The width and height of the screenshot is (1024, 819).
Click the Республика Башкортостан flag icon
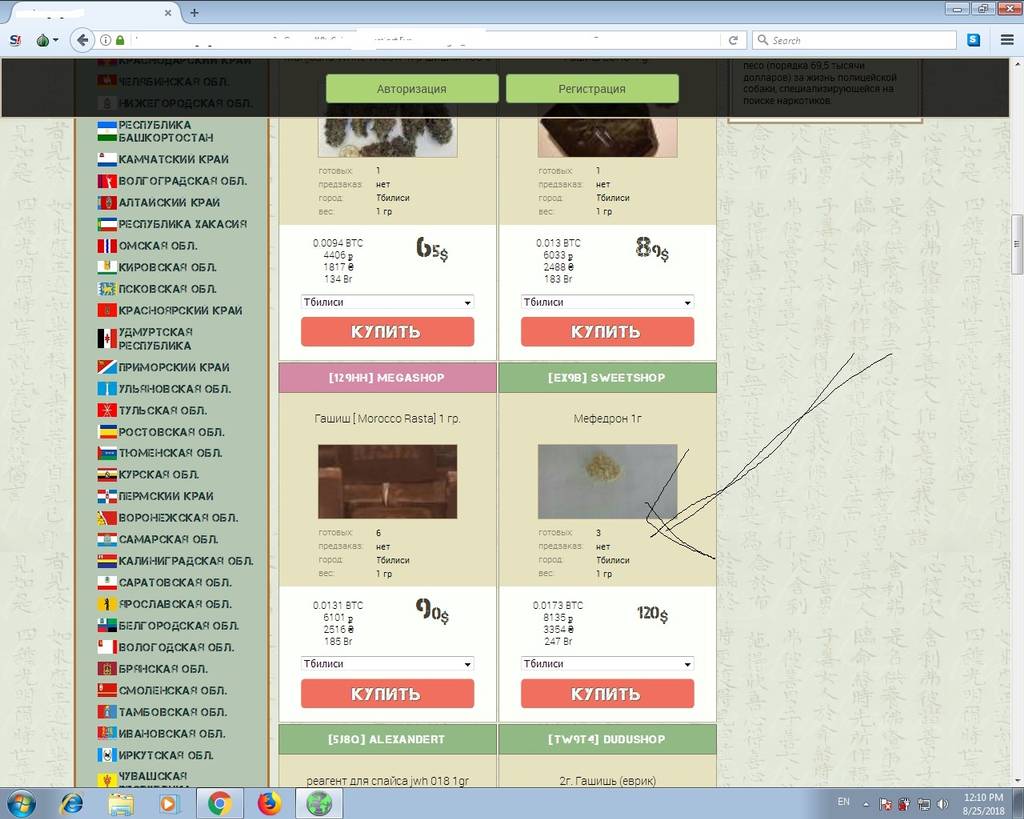coord(107,131)
